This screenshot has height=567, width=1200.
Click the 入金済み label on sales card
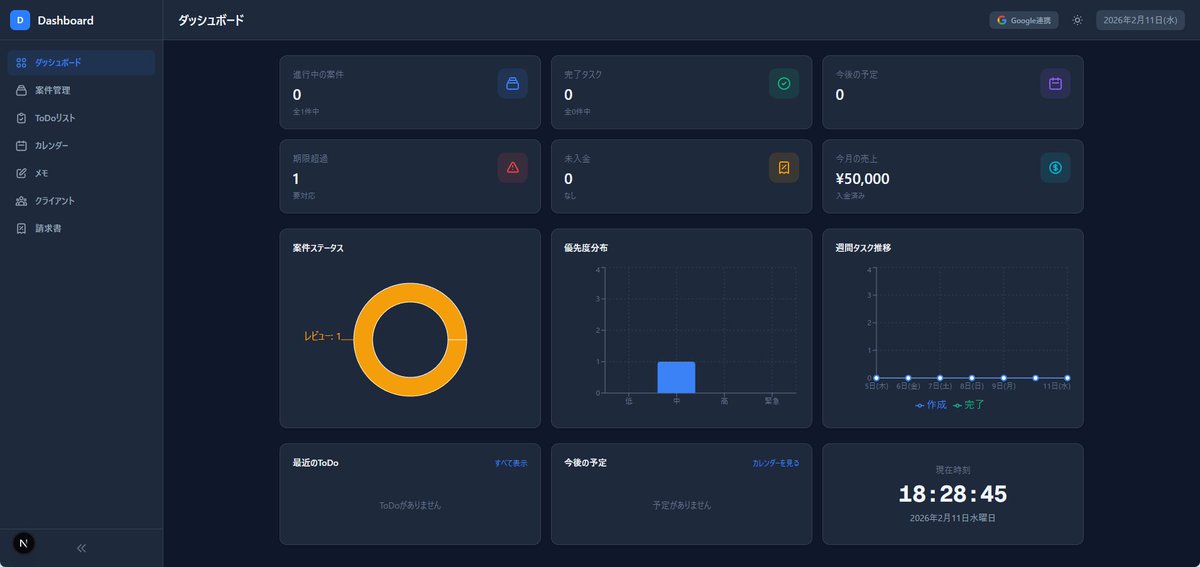point(850,196)
